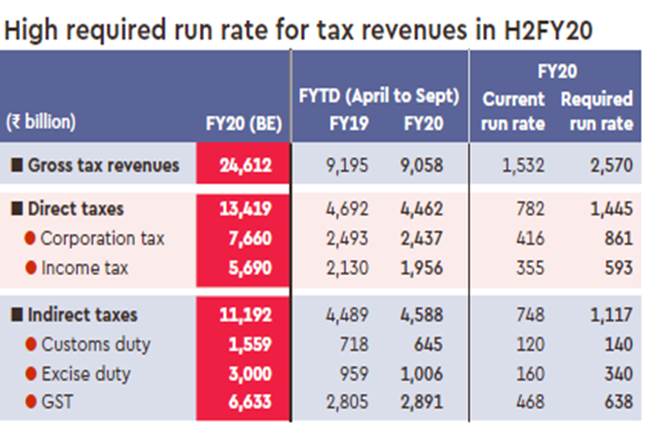The width and height of the screenshot is (660, 440).
Task: Click the square bullet beside Direct taxes
Action: pos(17,210)
